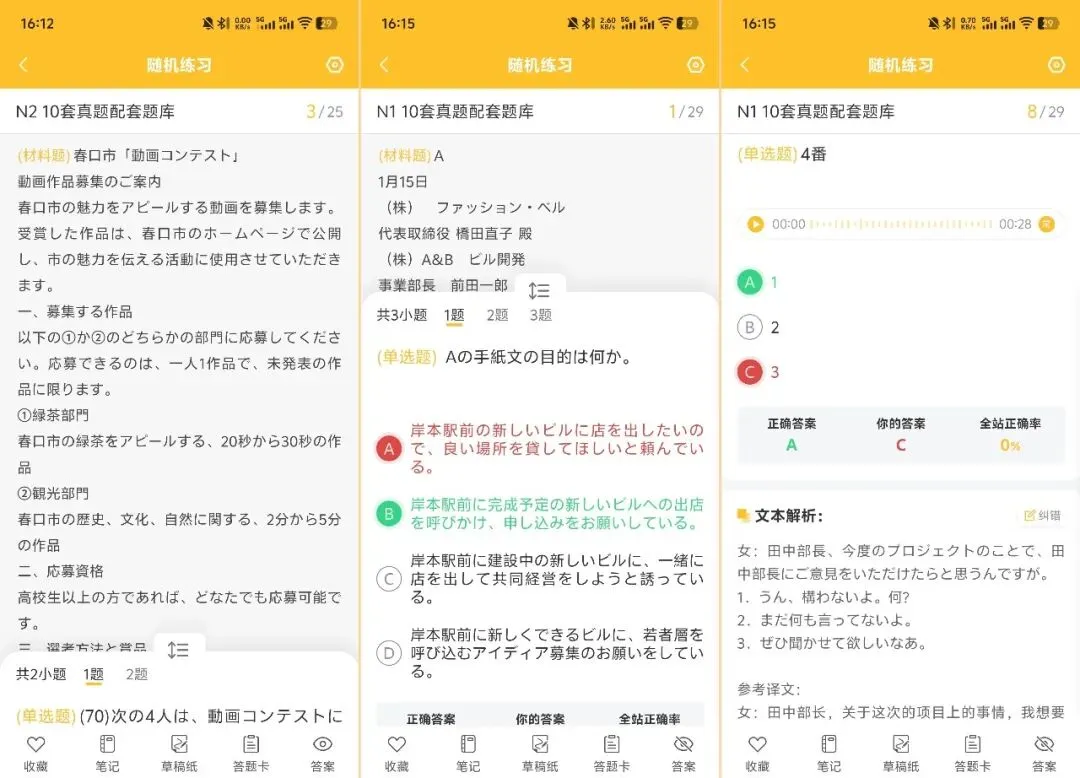Tap the 收藏 heart on the listening question screen
1080x778 pixels.
pos(757,745)
